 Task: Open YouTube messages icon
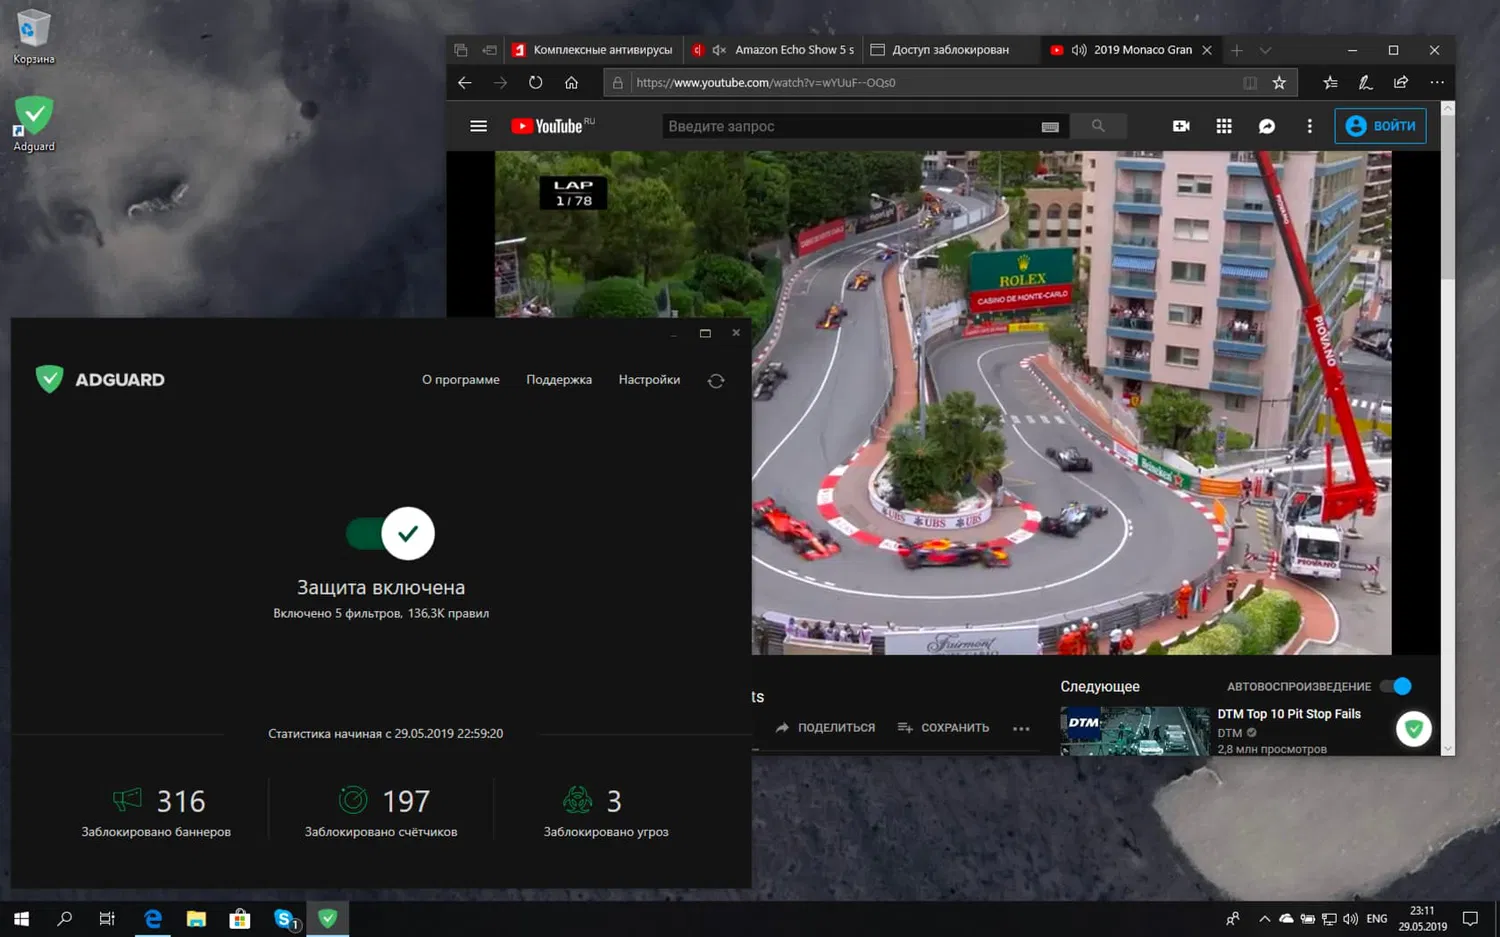tap(1267, 126)
